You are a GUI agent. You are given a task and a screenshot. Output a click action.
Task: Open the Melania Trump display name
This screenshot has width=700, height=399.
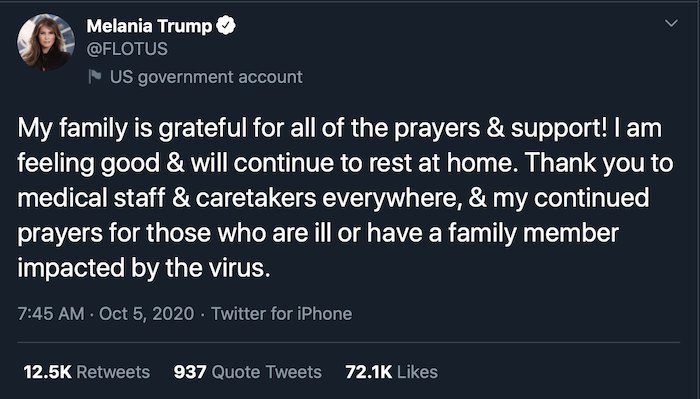click(149, 26)
